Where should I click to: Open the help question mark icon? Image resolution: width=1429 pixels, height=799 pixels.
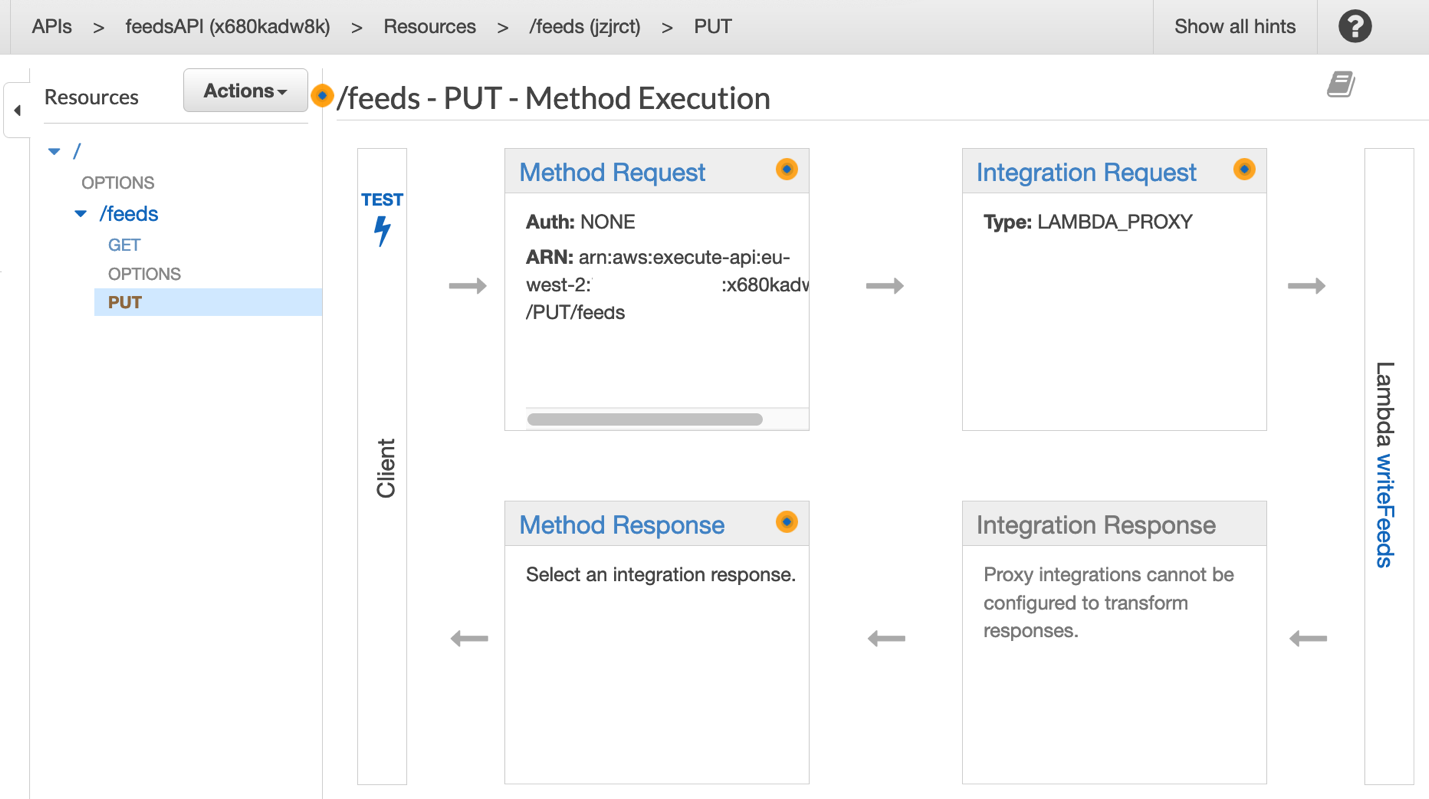[x=1354, y=27]
